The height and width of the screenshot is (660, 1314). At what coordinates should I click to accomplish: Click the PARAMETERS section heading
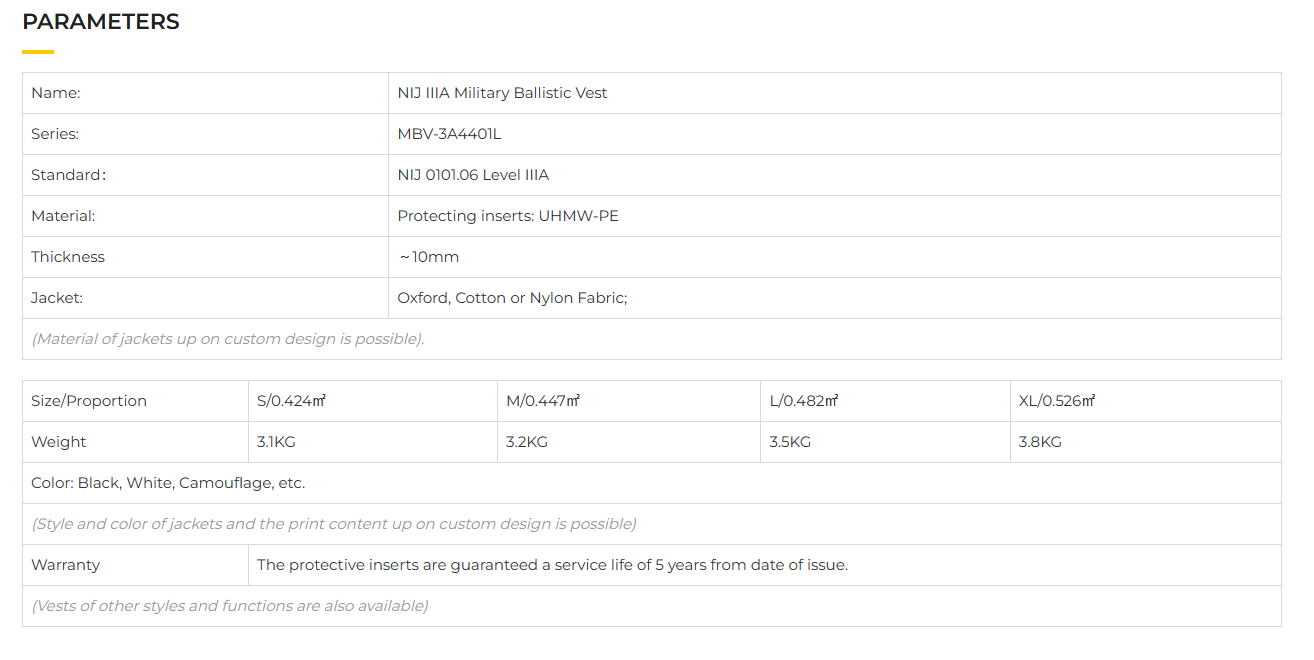point(101,22)
